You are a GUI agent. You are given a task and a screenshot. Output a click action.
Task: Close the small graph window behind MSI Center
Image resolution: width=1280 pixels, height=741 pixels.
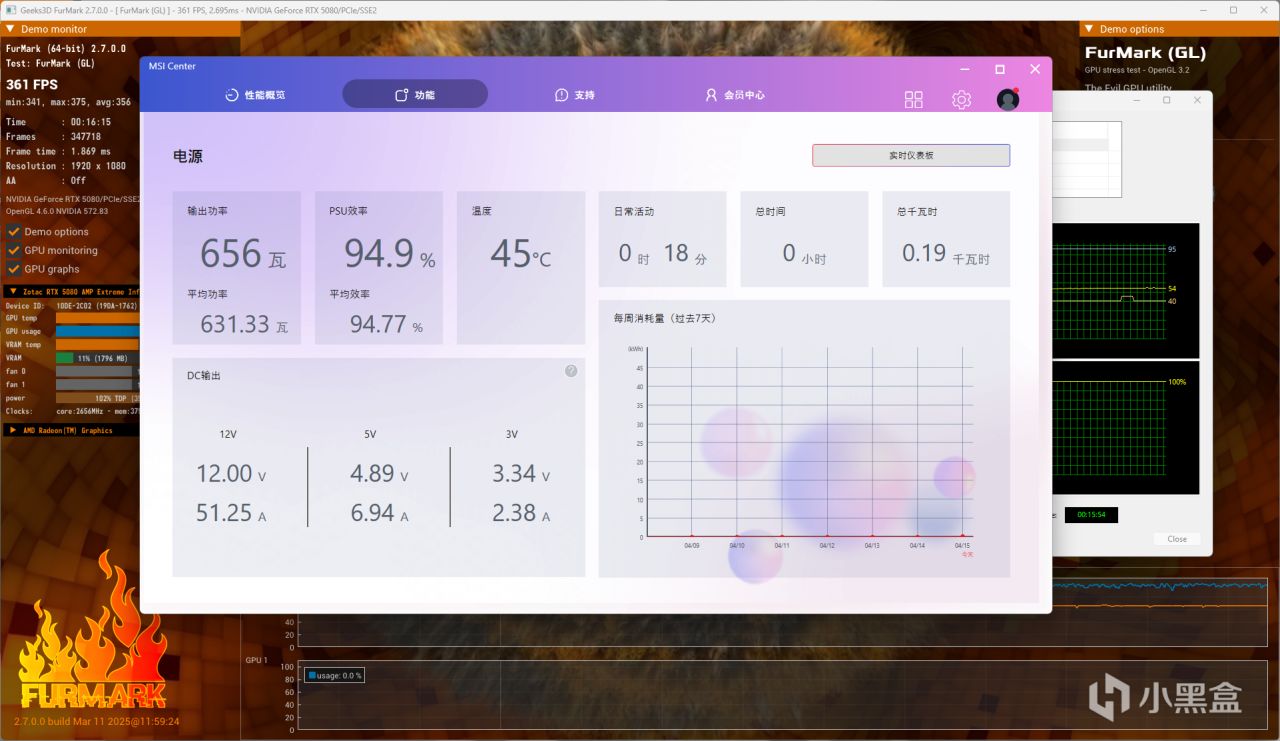click(x=1197, y=100)
